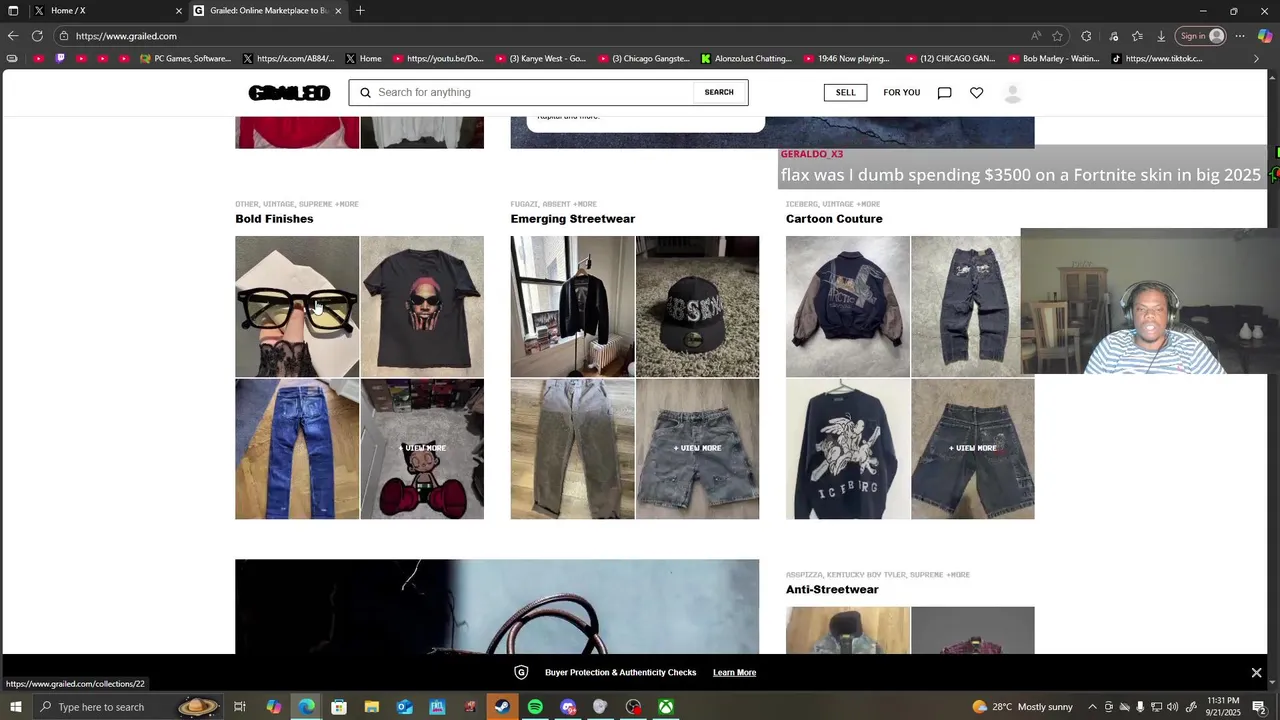Open the Kanye West bookmark
1280x720 pixels.
pos(541,59)
